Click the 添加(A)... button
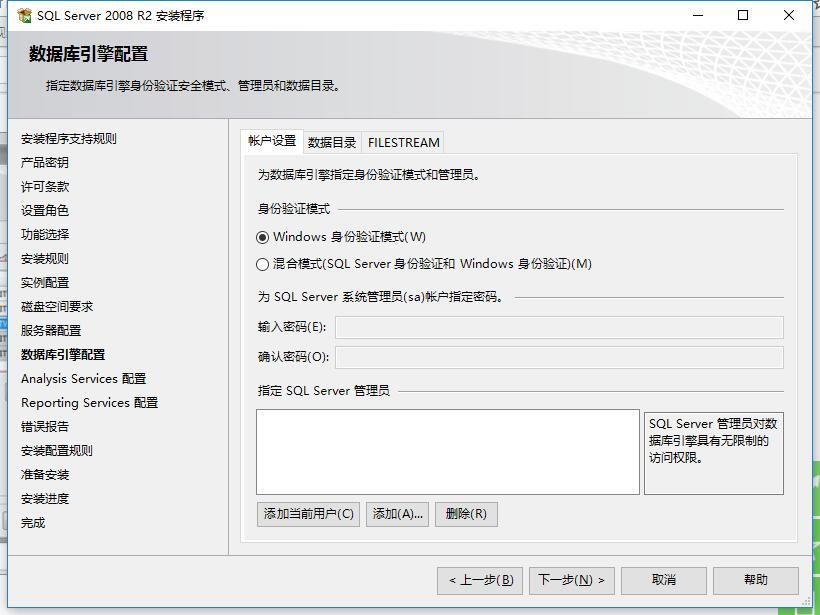Viewport: 820px width, 615px height. (397, 514)
